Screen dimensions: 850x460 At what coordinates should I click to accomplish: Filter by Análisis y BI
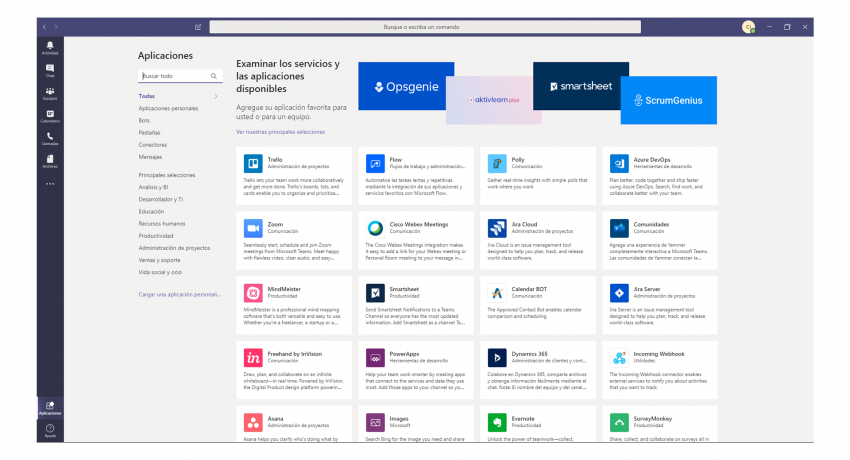coord(153,187)
